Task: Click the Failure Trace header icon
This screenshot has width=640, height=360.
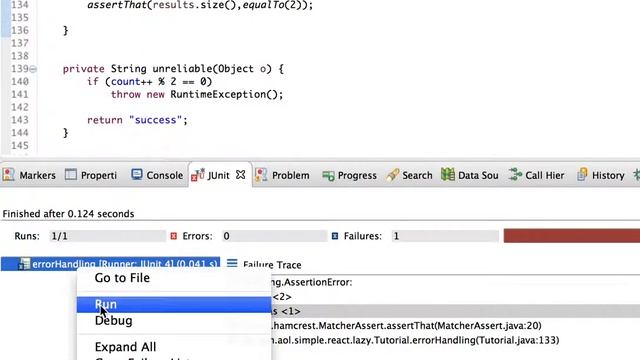Action: 232,263
